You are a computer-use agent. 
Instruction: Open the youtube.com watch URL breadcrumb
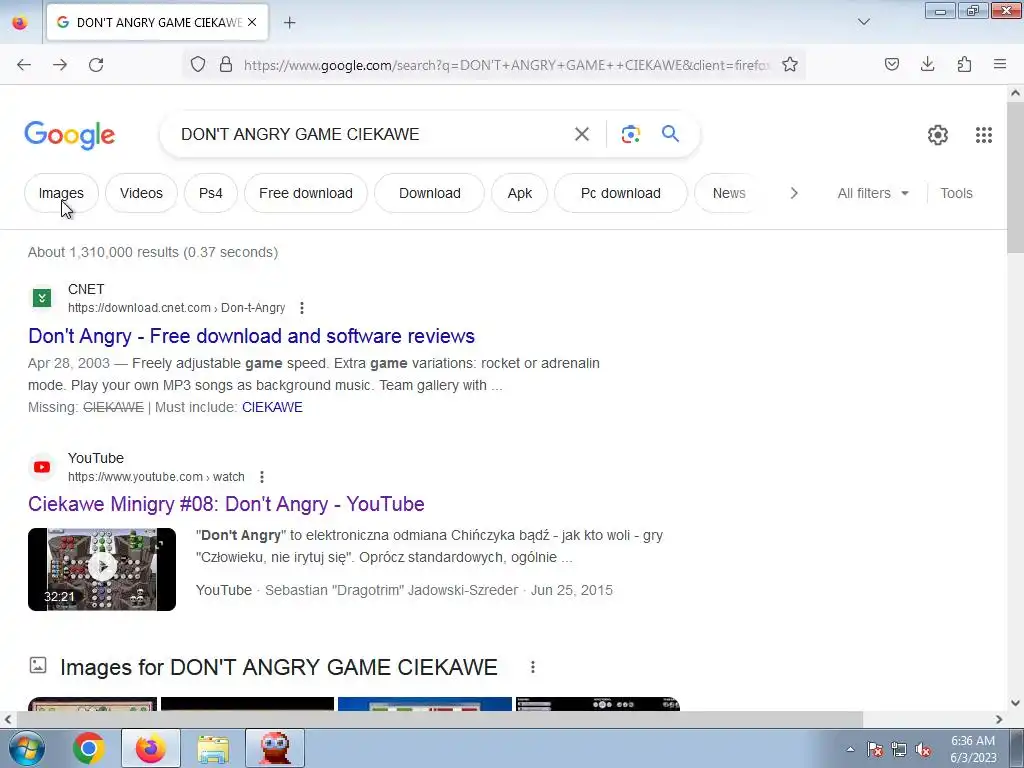click(156, 477)
